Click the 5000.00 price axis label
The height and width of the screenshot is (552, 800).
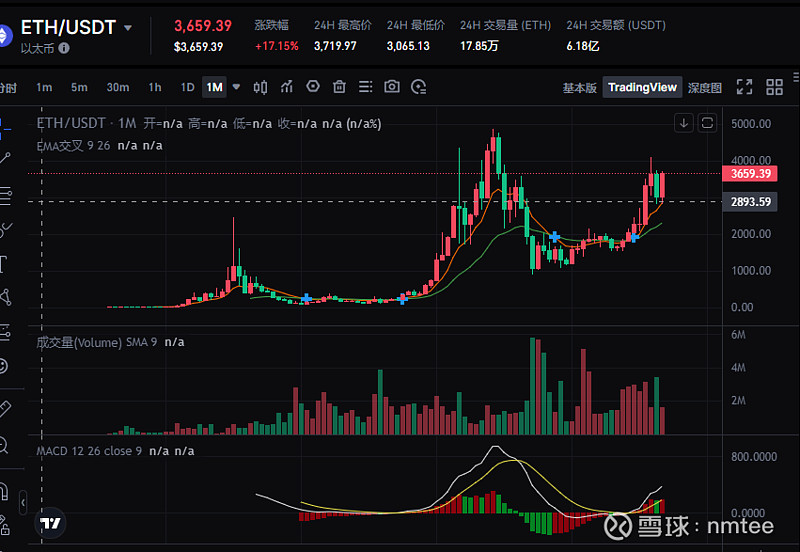(751, 124)
